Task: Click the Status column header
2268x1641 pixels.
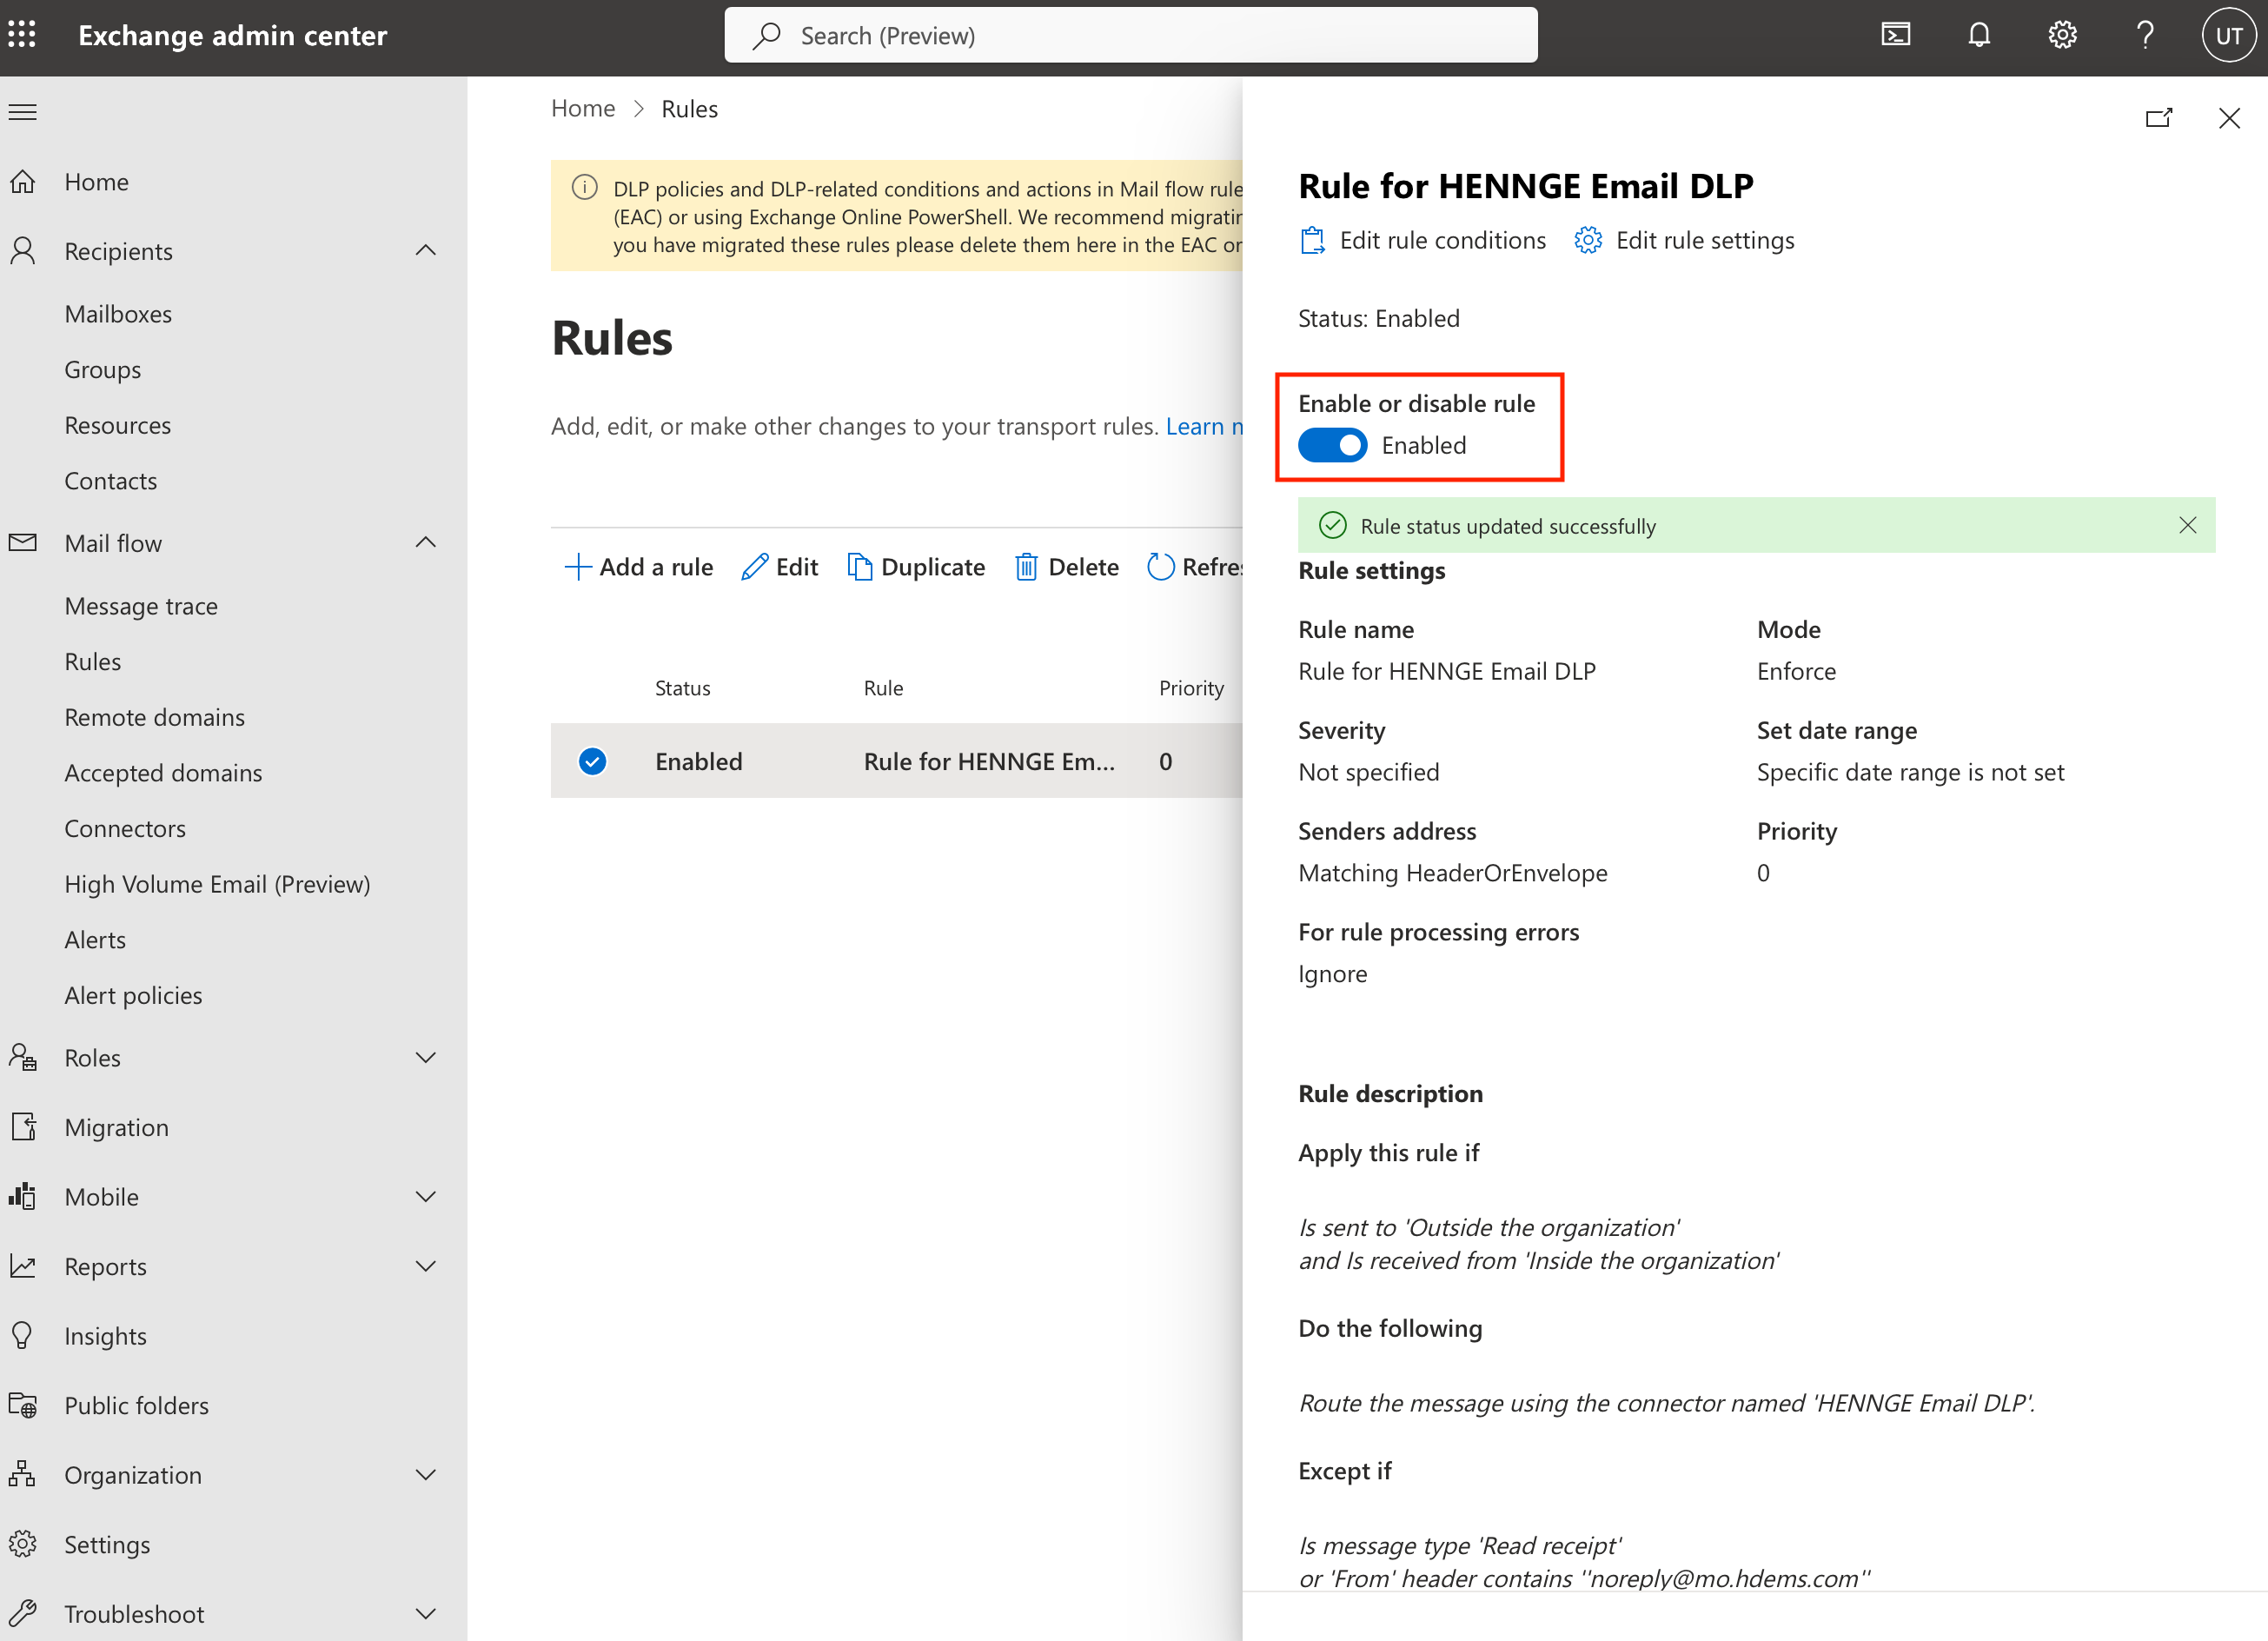Action: [683, 688]
